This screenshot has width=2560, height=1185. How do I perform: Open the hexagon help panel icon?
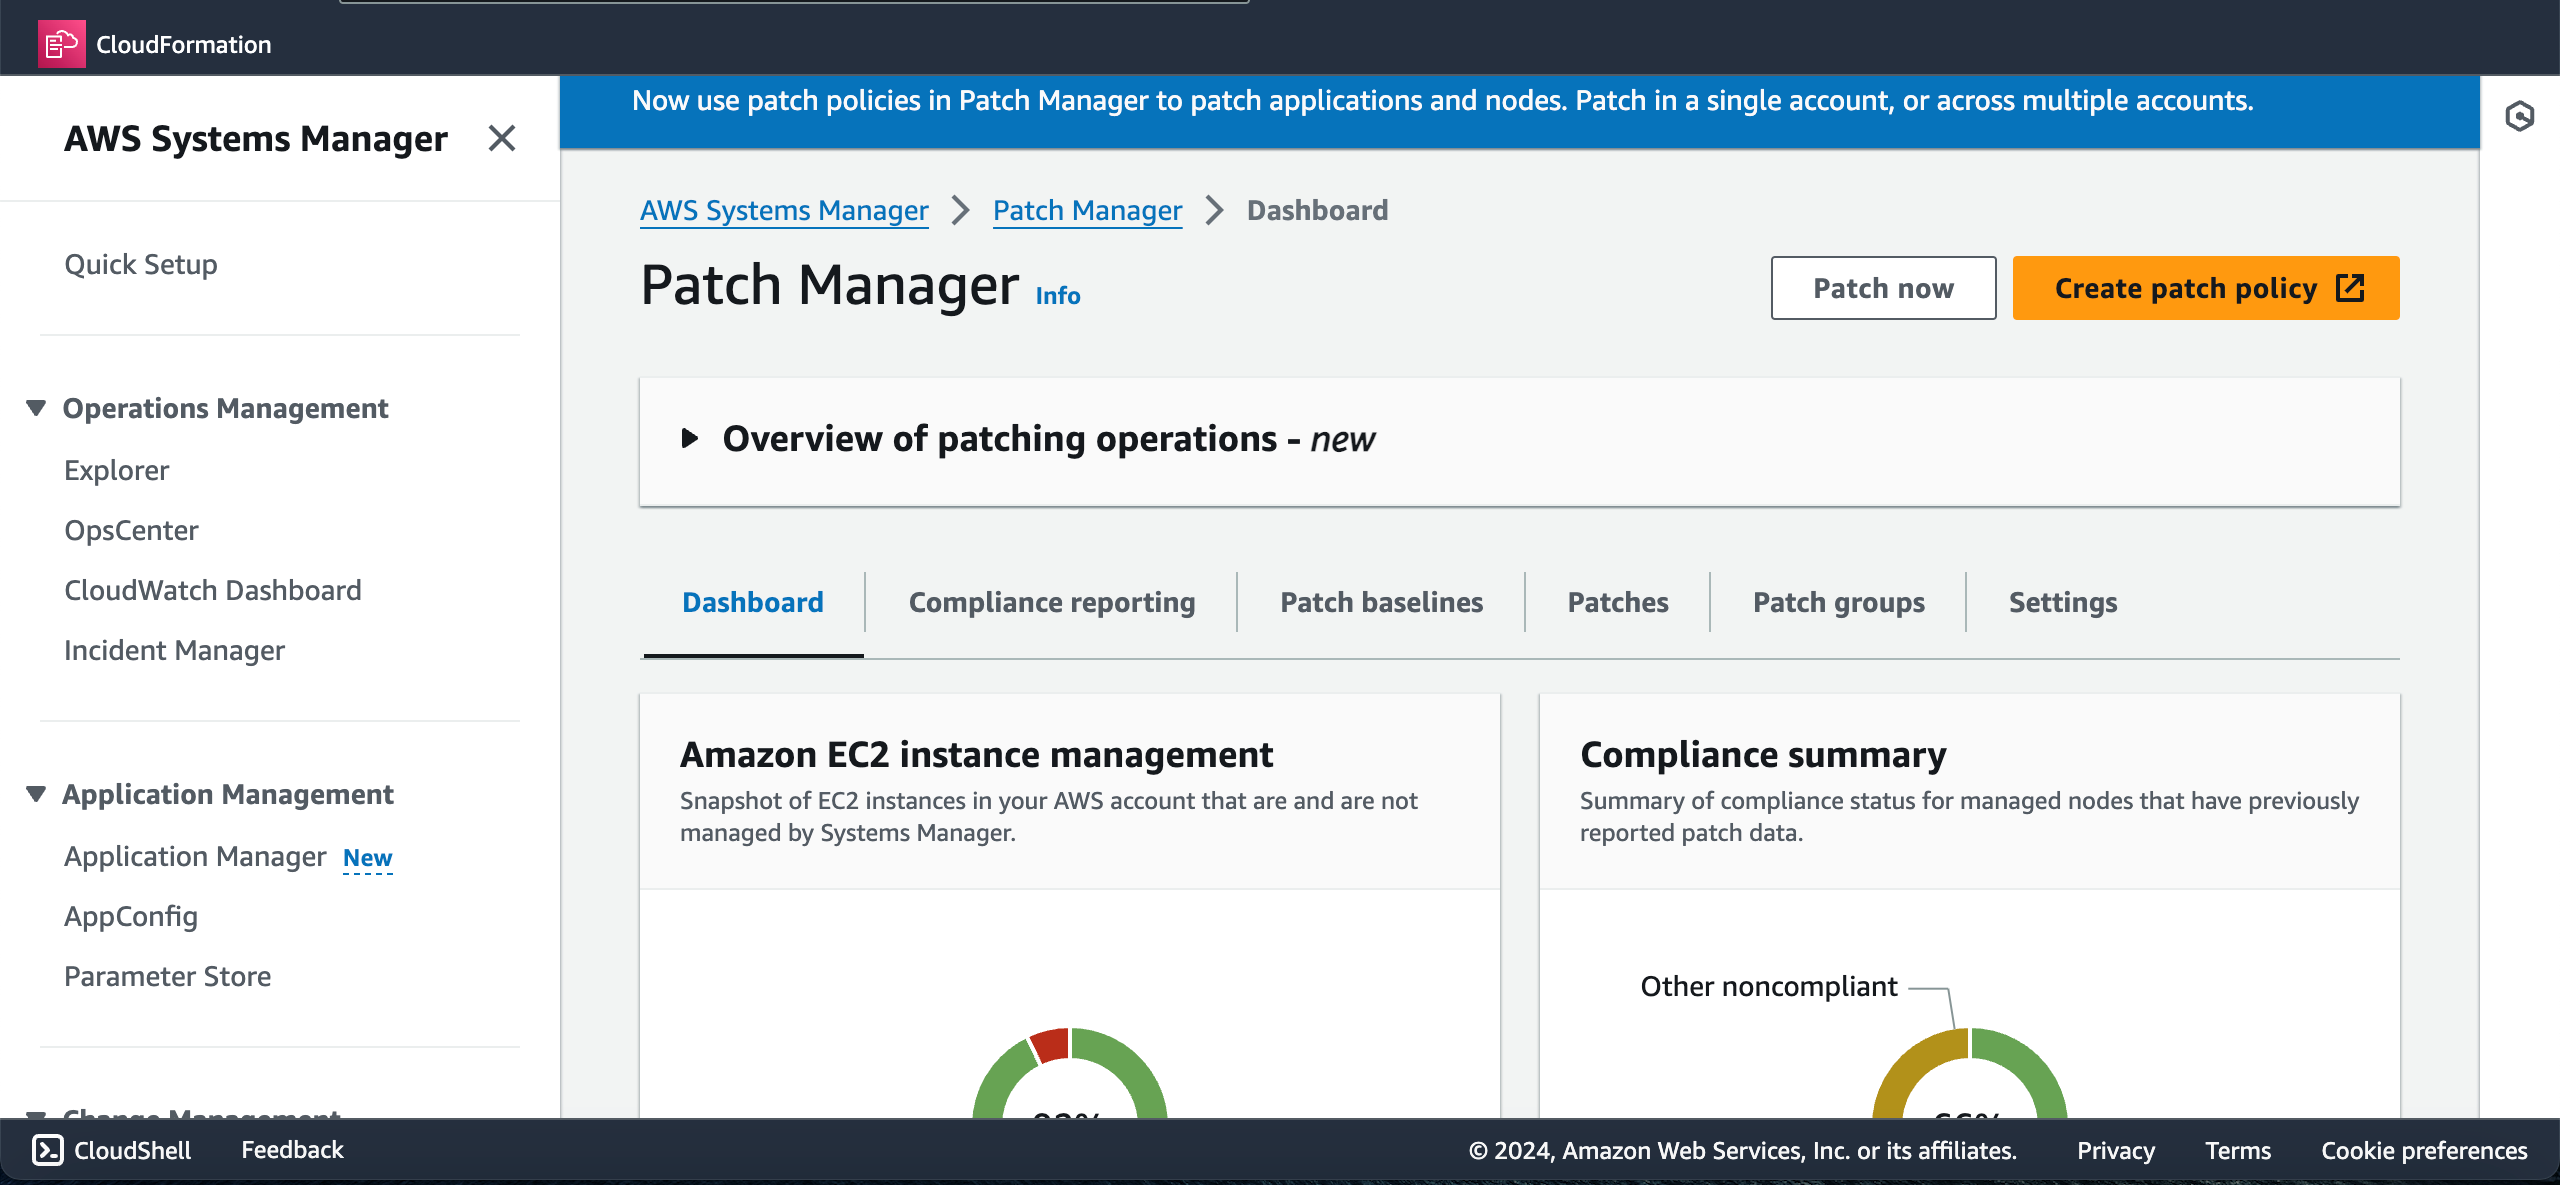[2520, 116]
